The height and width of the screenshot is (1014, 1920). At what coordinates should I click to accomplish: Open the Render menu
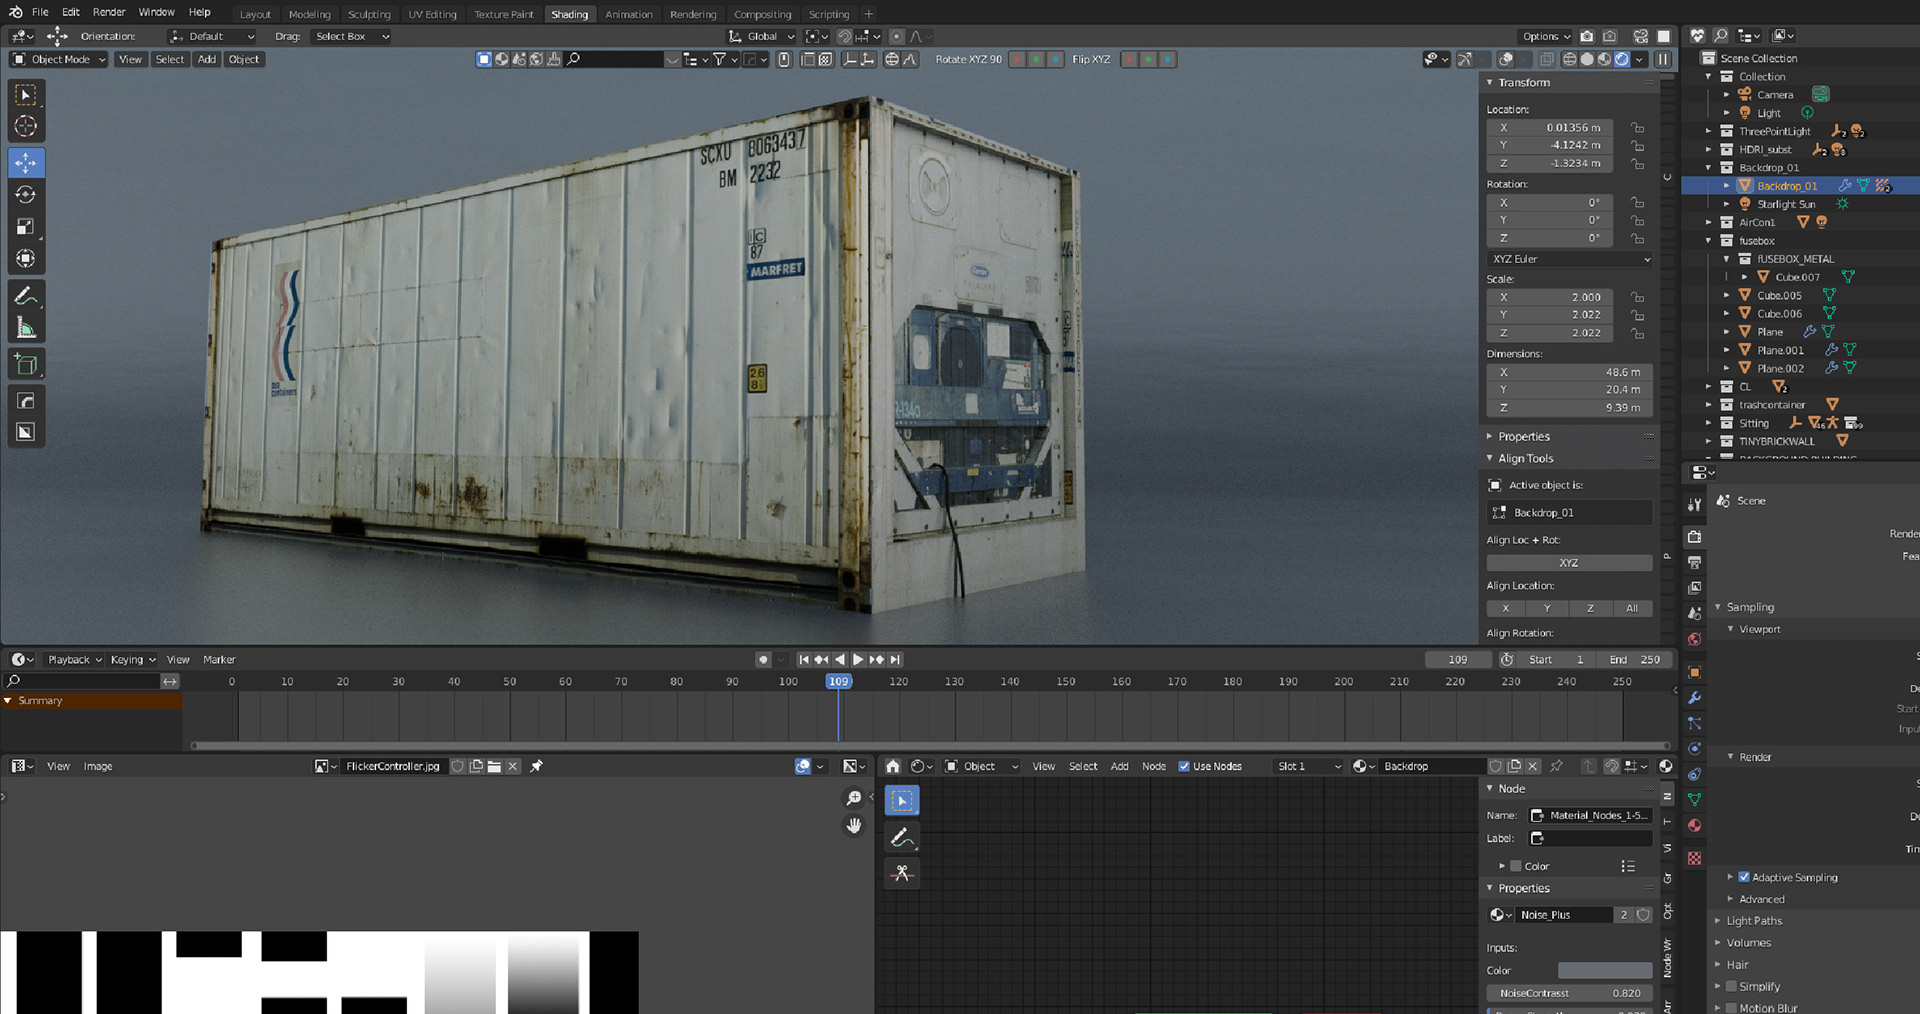(109, 12)
